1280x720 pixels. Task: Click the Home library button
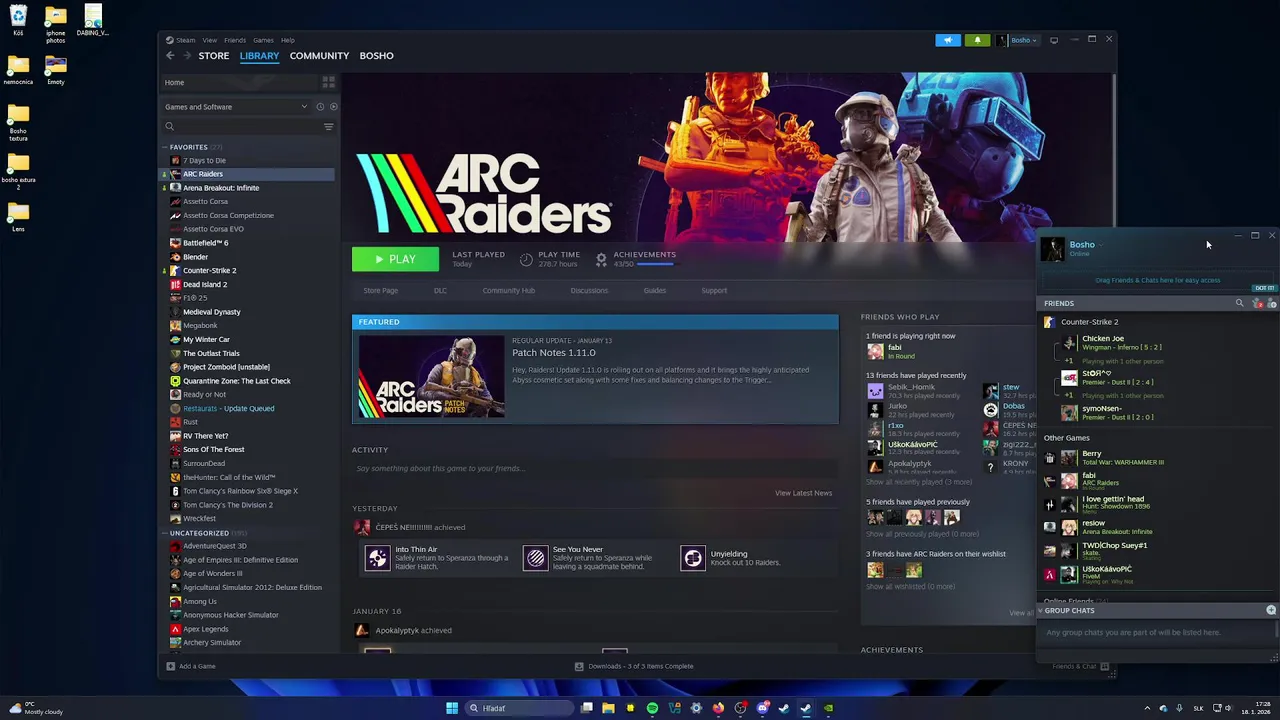point(237,83)
